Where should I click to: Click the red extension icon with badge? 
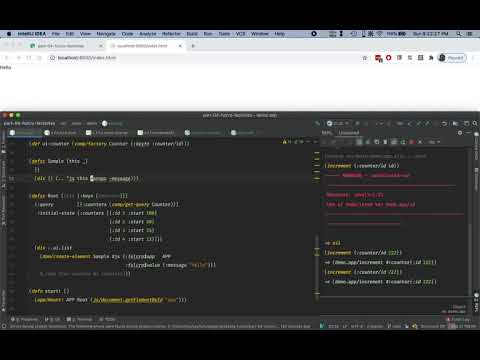pyautogui.click(x=378, y=58)
